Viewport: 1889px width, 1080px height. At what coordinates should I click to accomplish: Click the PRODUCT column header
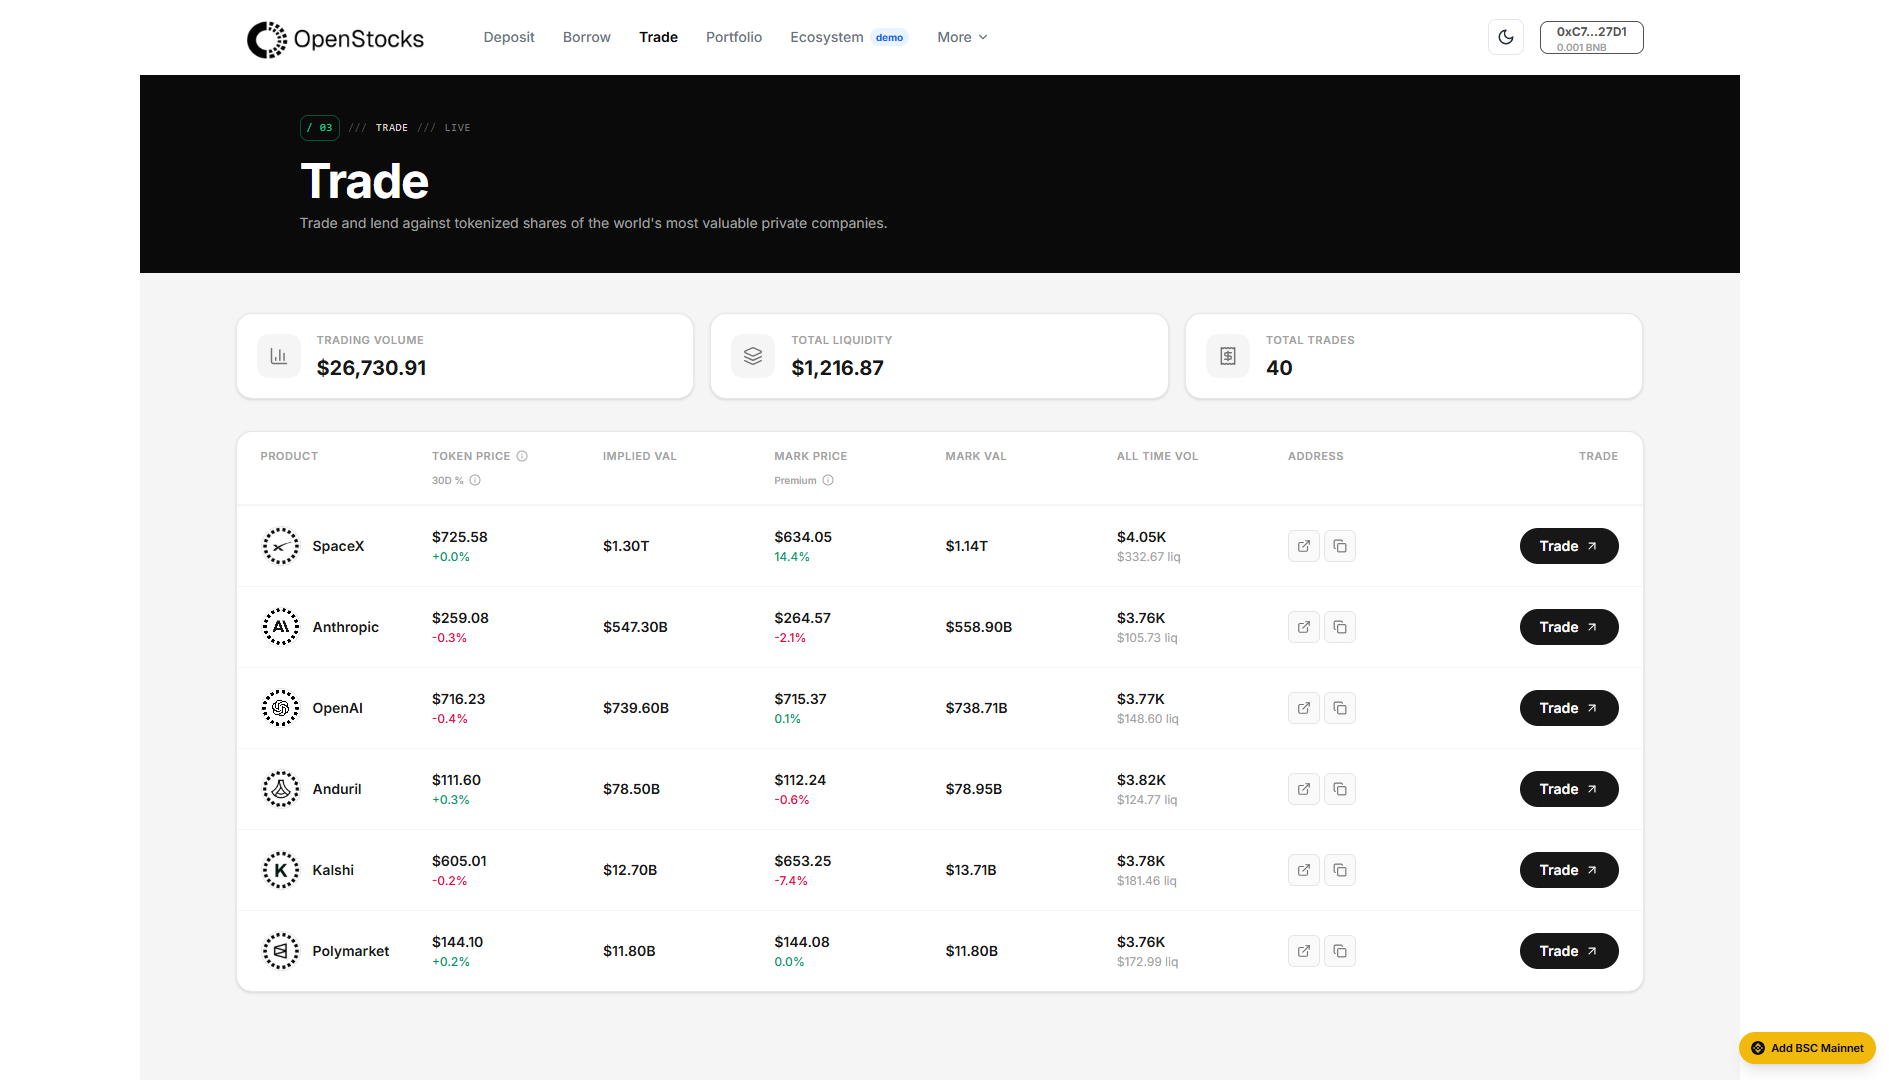(289, 456)
